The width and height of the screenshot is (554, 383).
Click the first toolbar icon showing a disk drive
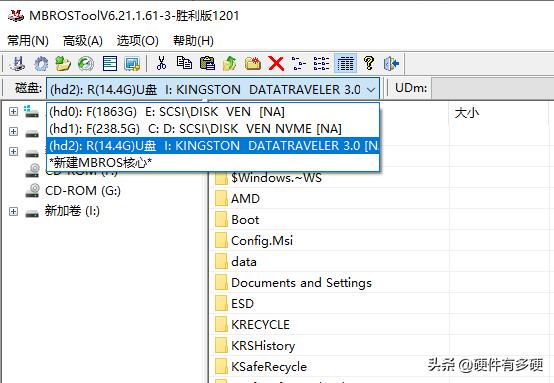tap(17, 64)
